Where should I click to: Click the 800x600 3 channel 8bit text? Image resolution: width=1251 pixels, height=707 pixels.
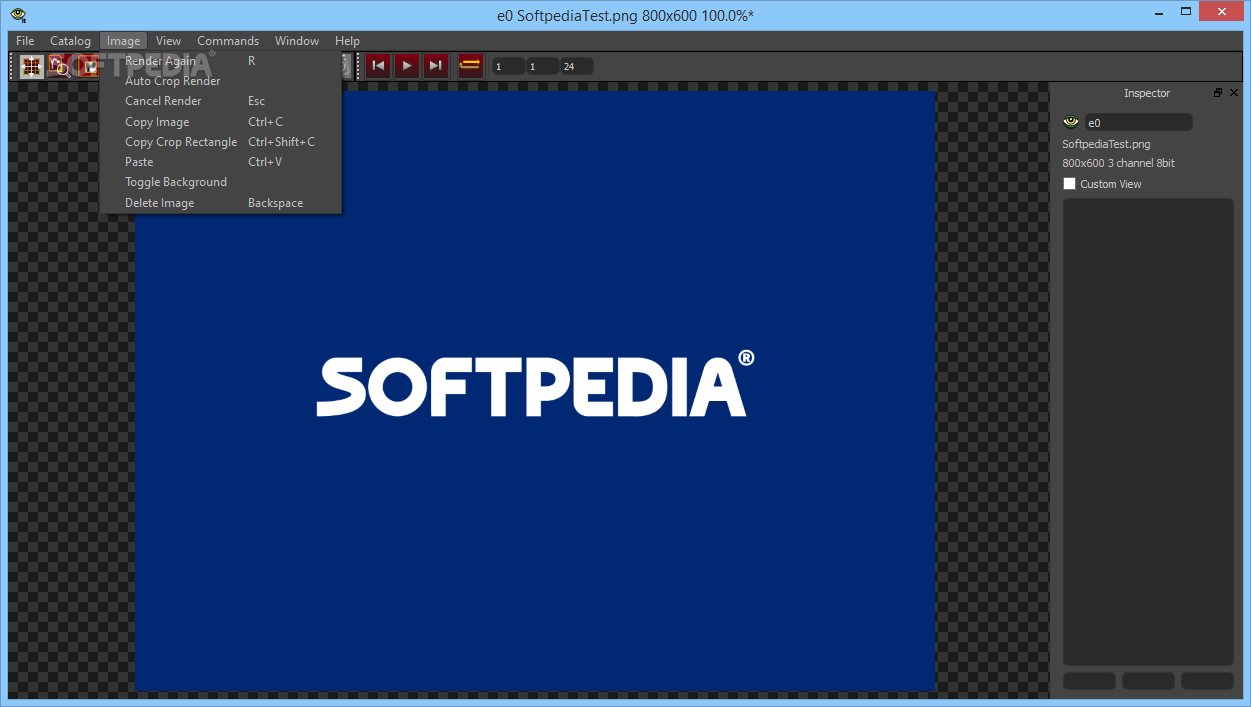(1118, 163)
